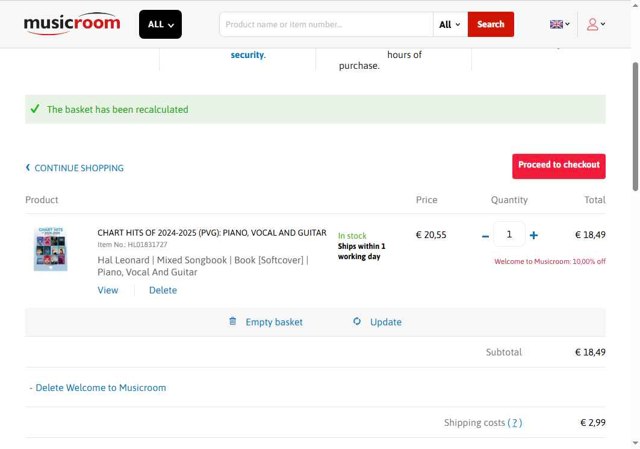Delete the Chart Hits item from basket
Viewport: 640px width, 449px height.
pos(163,290)
